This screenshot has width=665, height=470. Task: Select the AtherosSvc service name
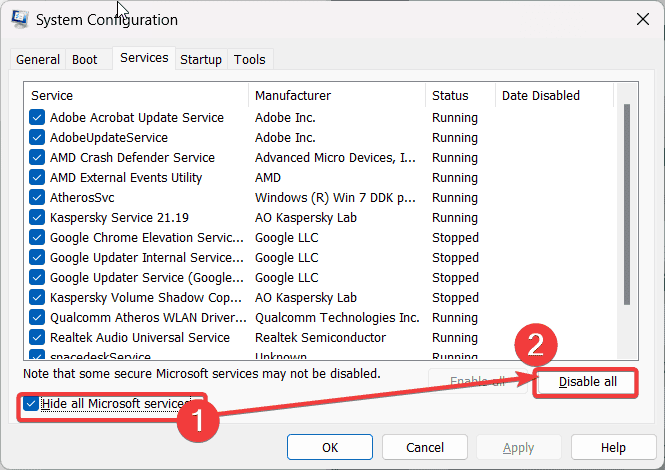point(82,197)
